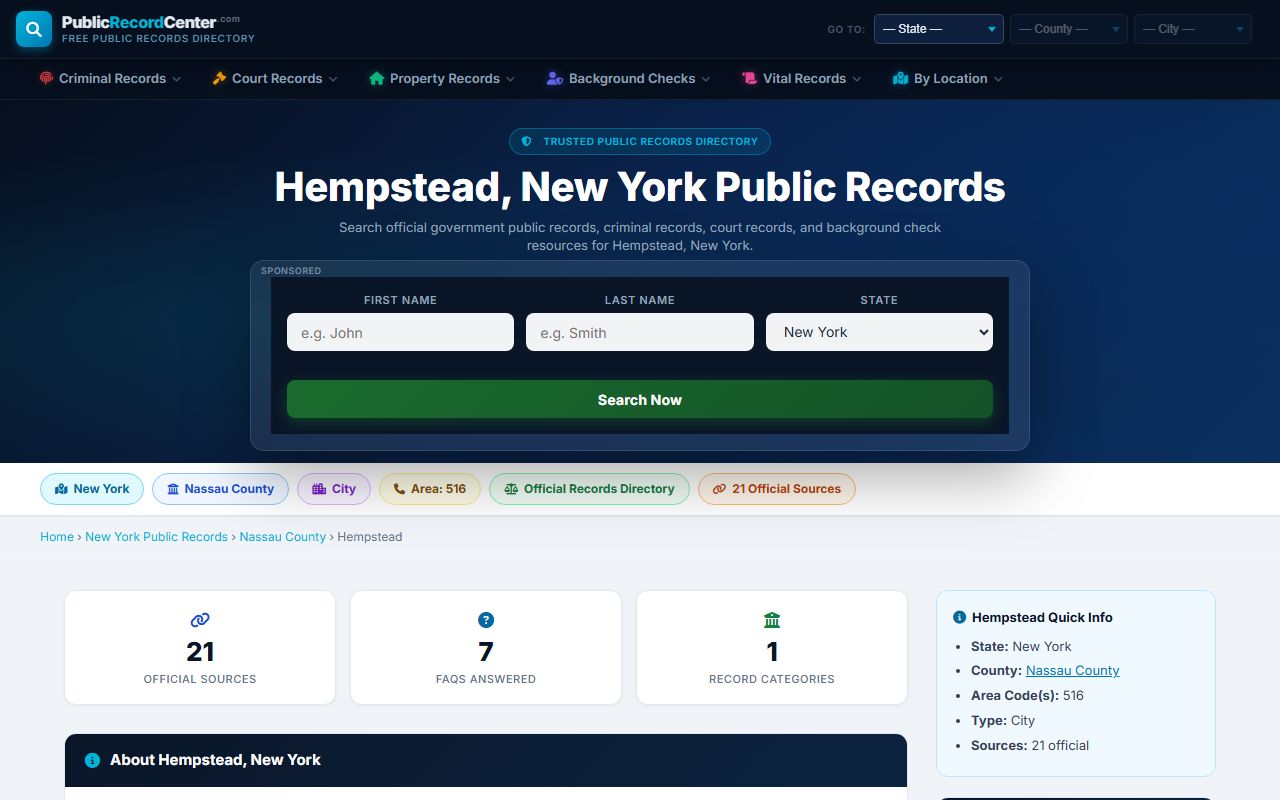Open the City dropdown in Go To bar
Image resolution: width=1280 pixels, height=800 pixels.
point(1193,29)
